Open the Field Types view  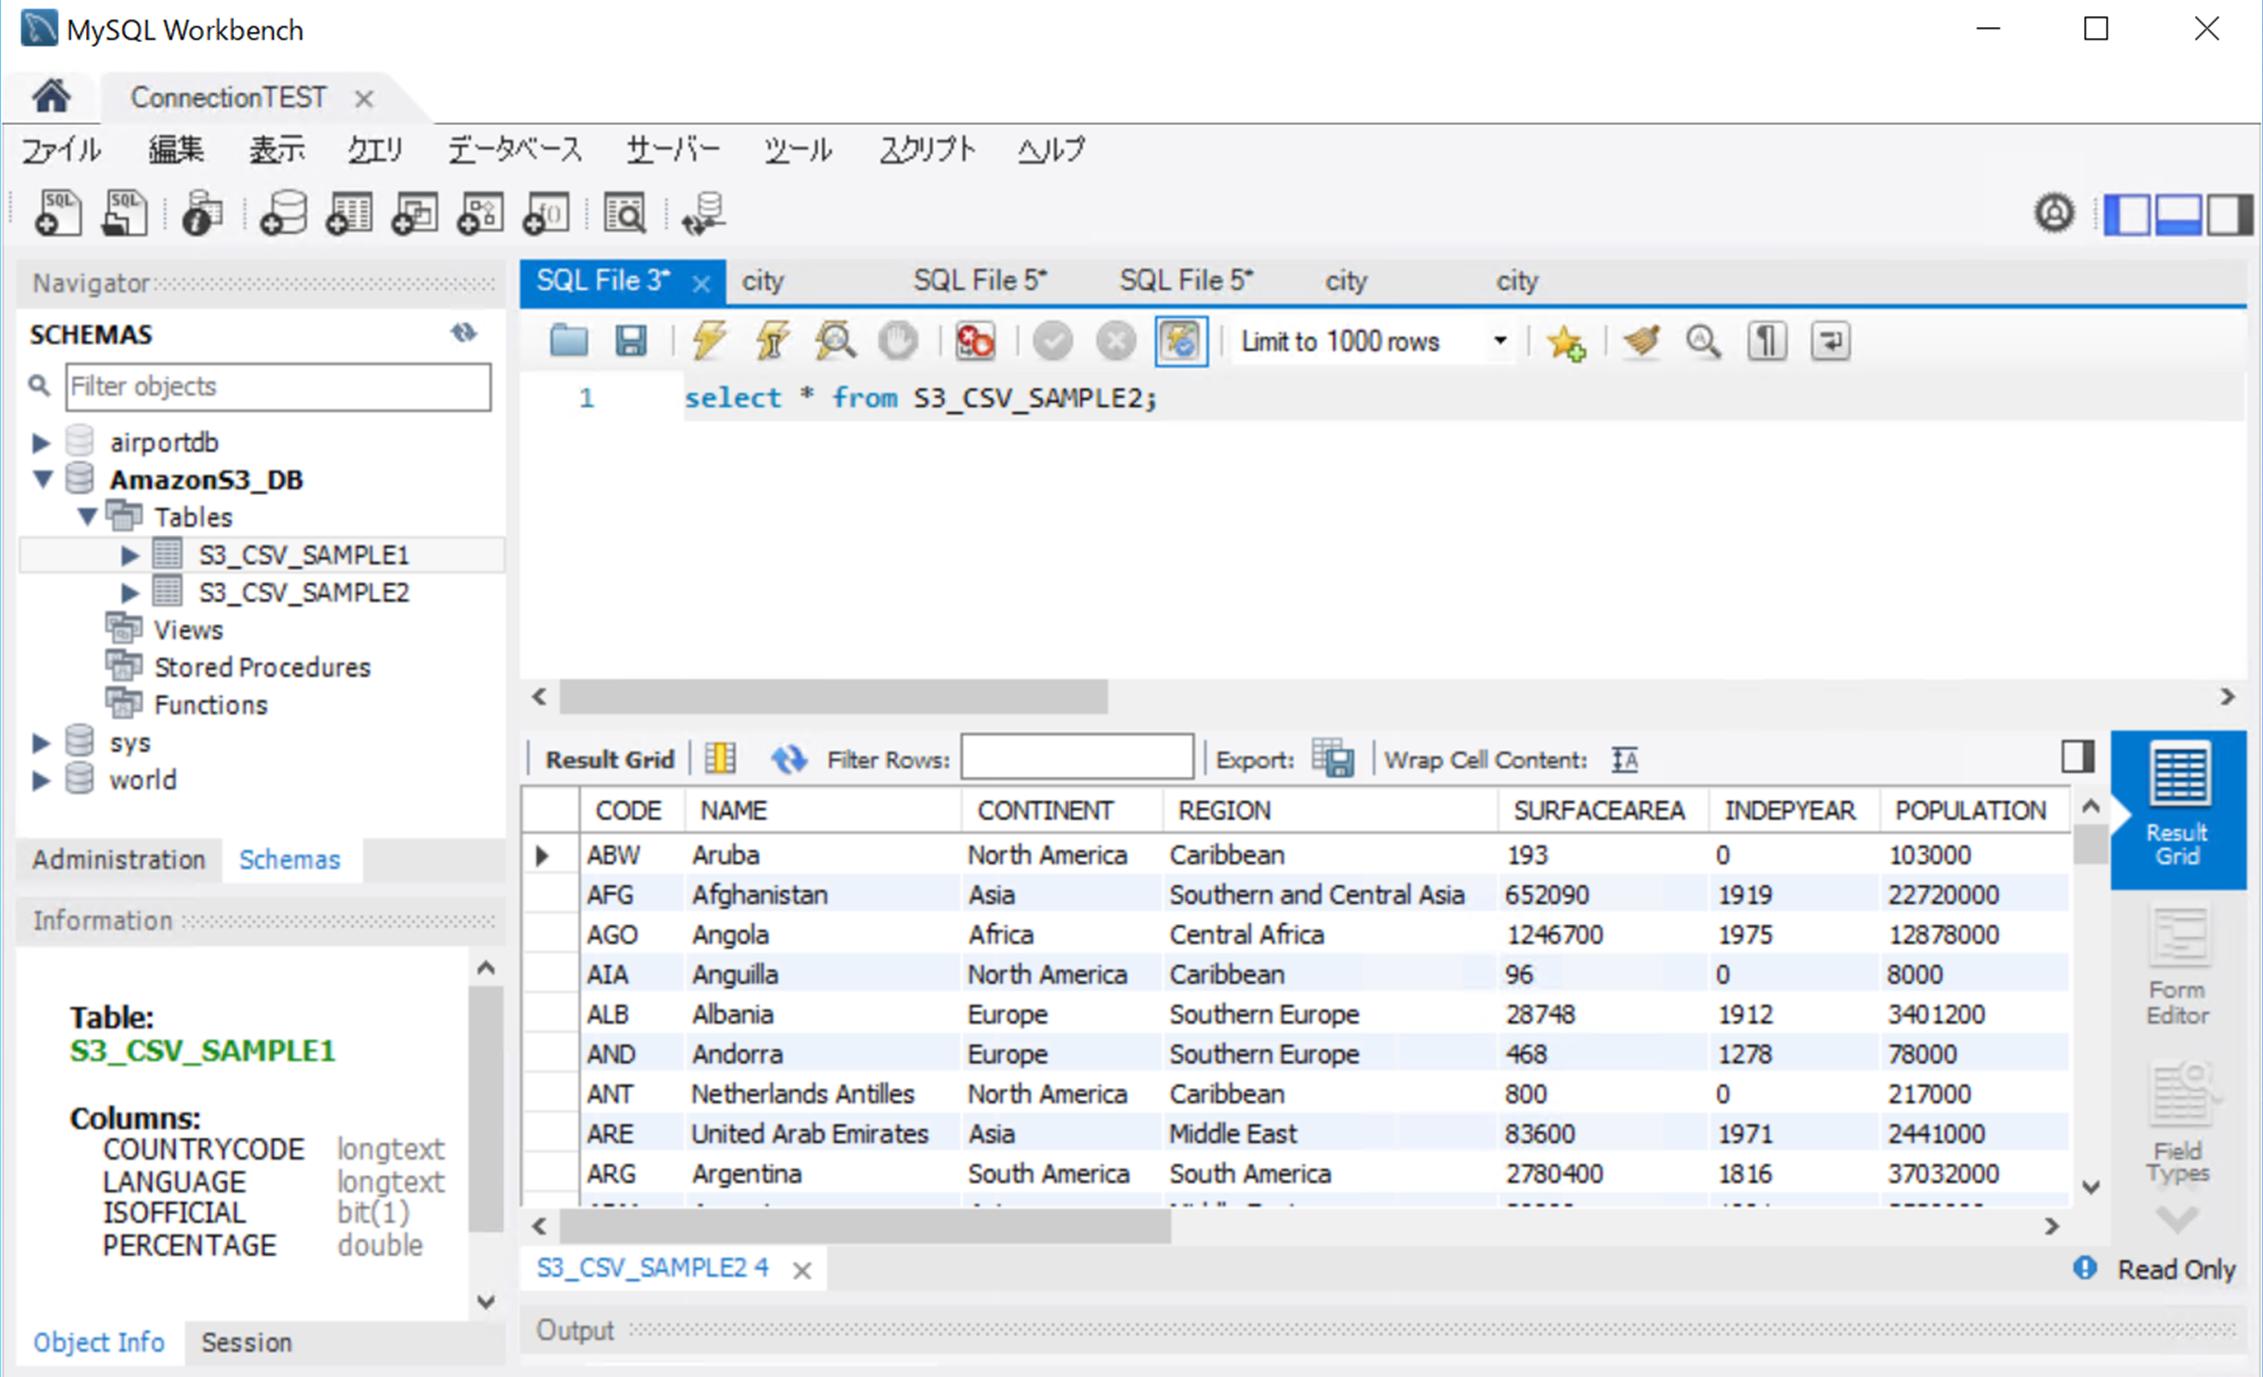(x=2177, y=1123)
